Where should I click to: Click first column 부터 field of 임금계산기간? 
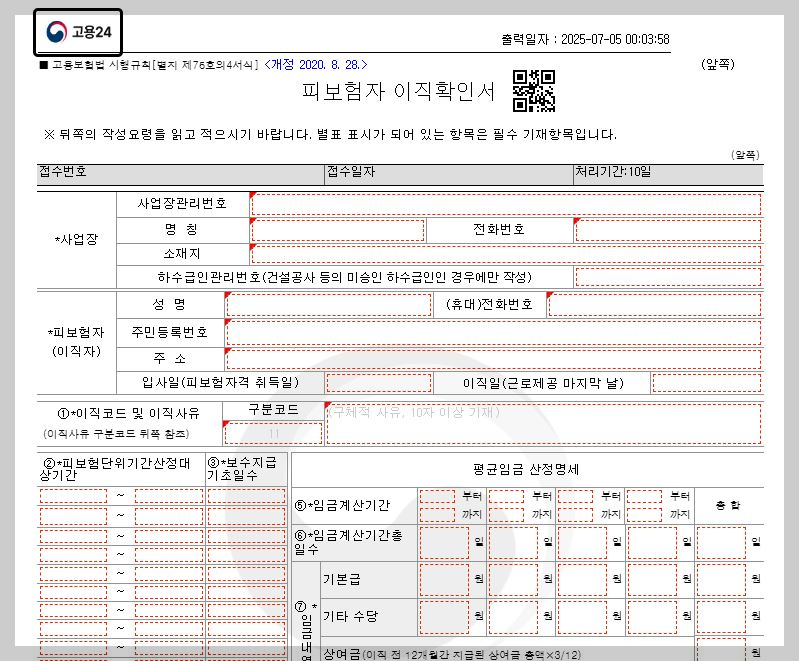[437, 496]
